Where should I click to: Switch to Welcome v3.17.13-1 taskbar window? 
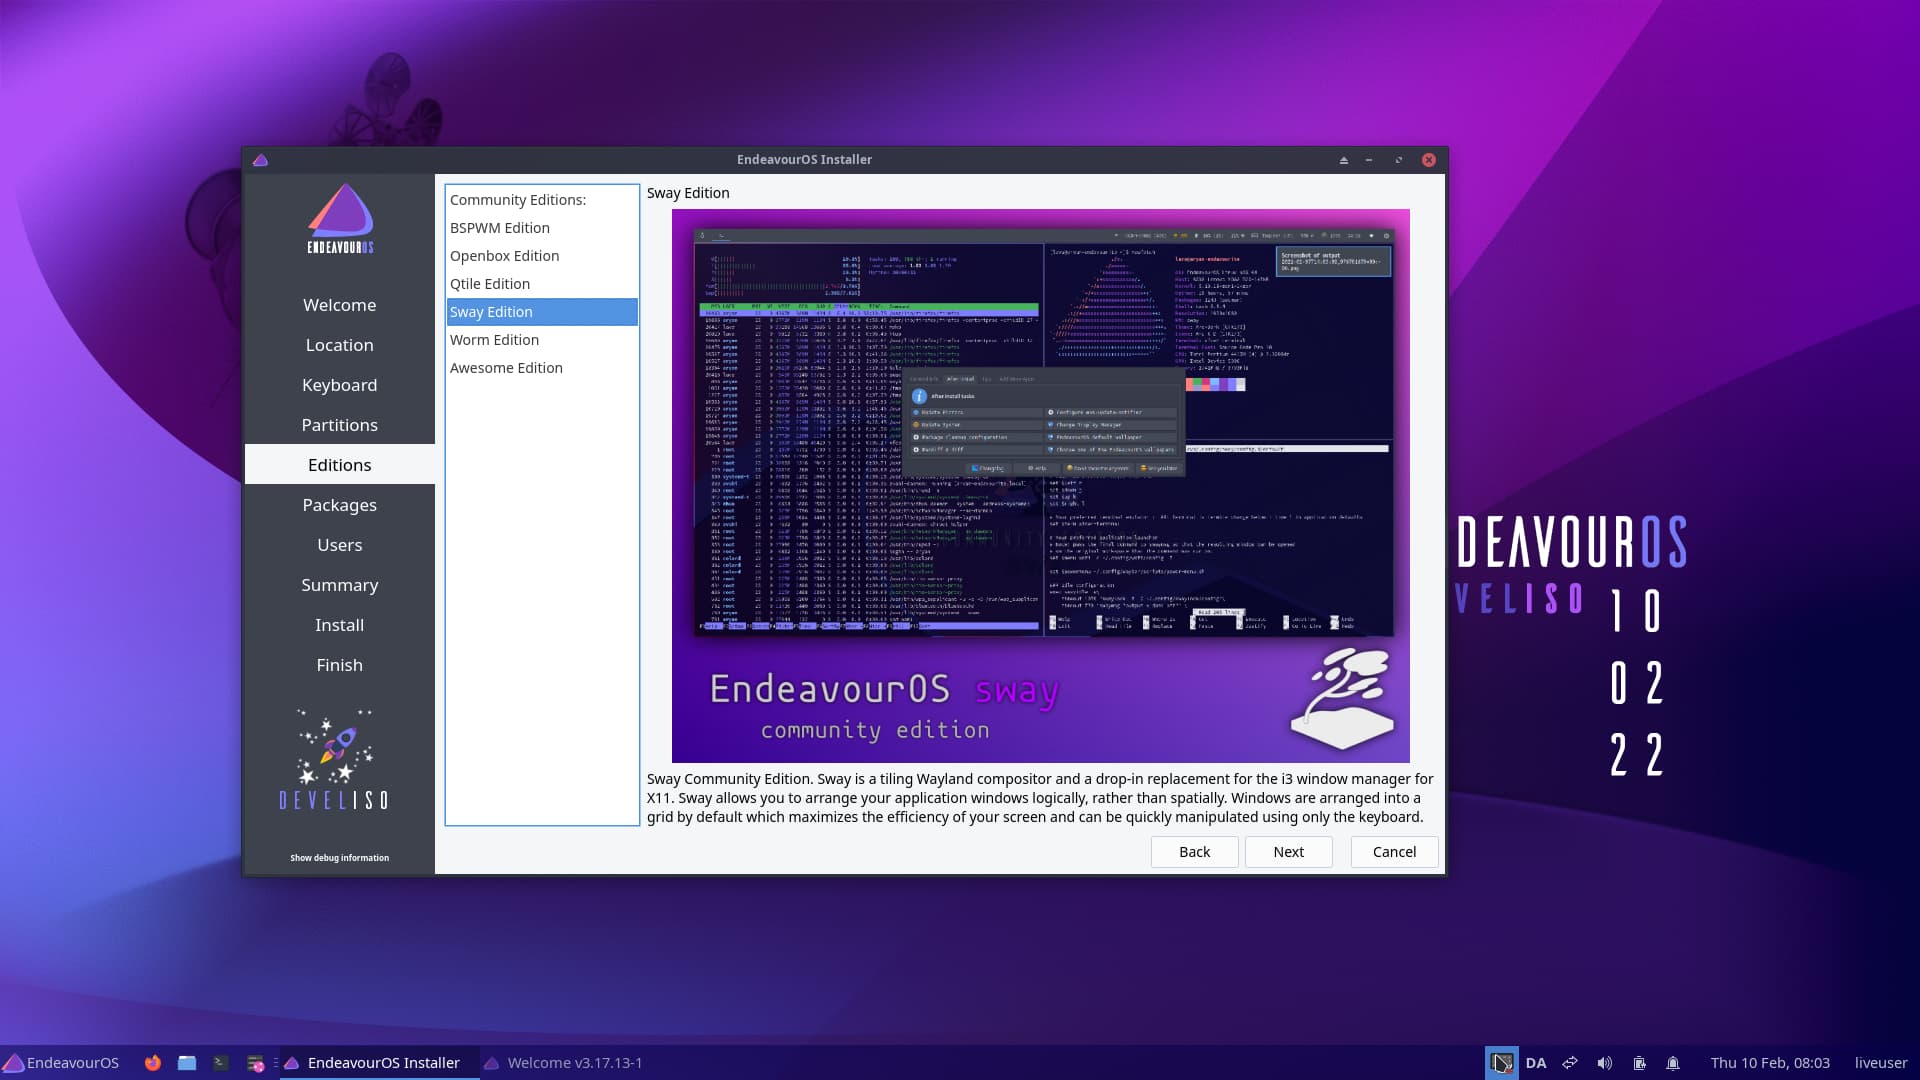[563, 1063]
